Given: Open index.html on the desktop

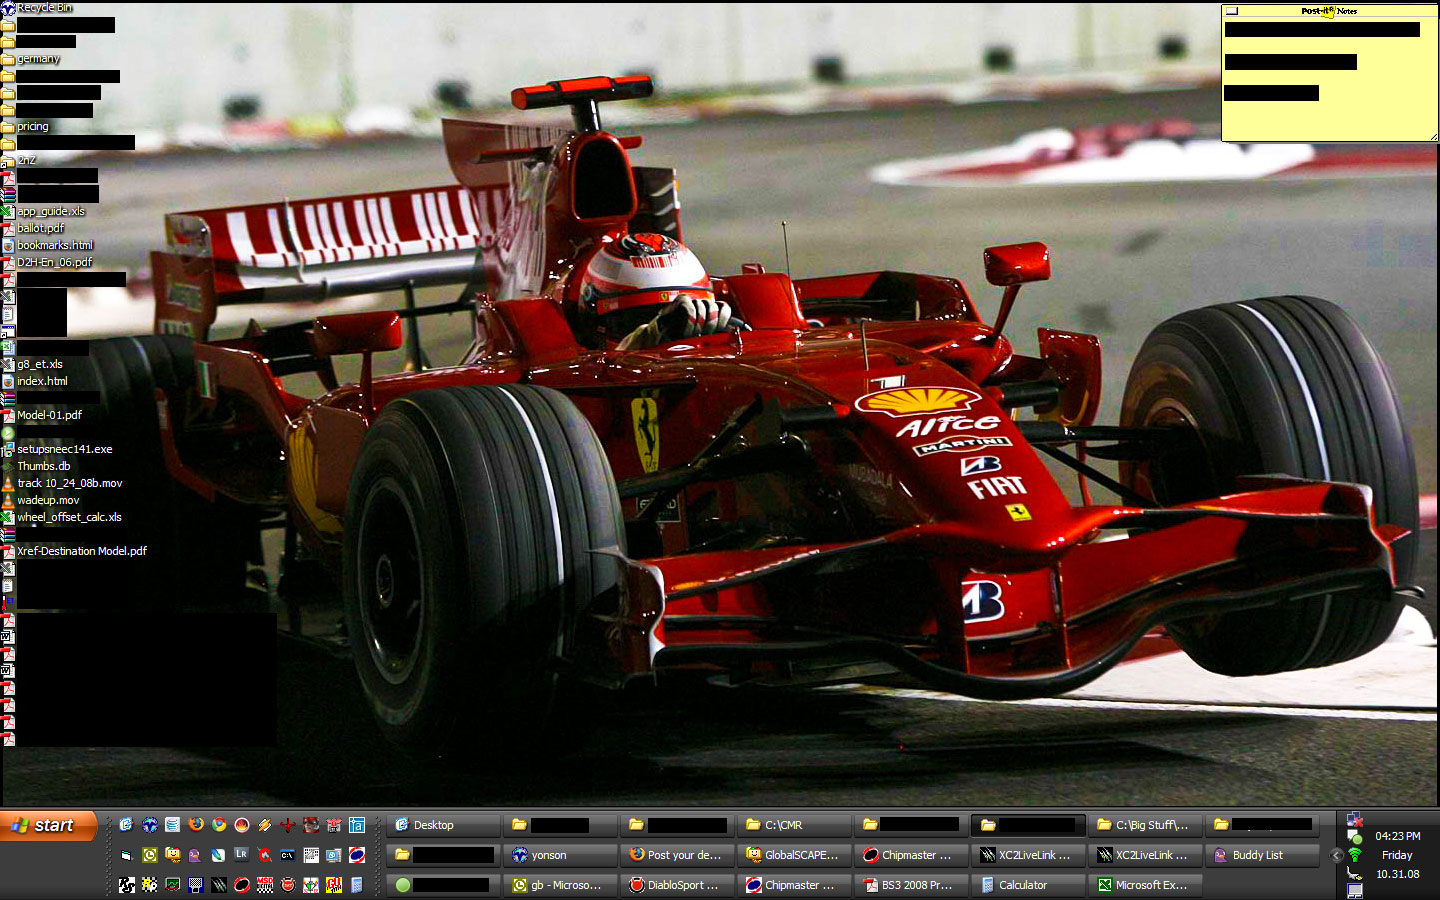Looking at the screenshot, I should (35, 382).
